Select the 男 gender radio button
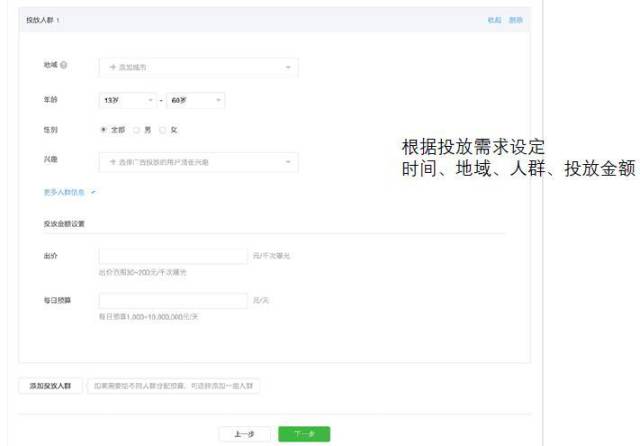 point(136,129)
